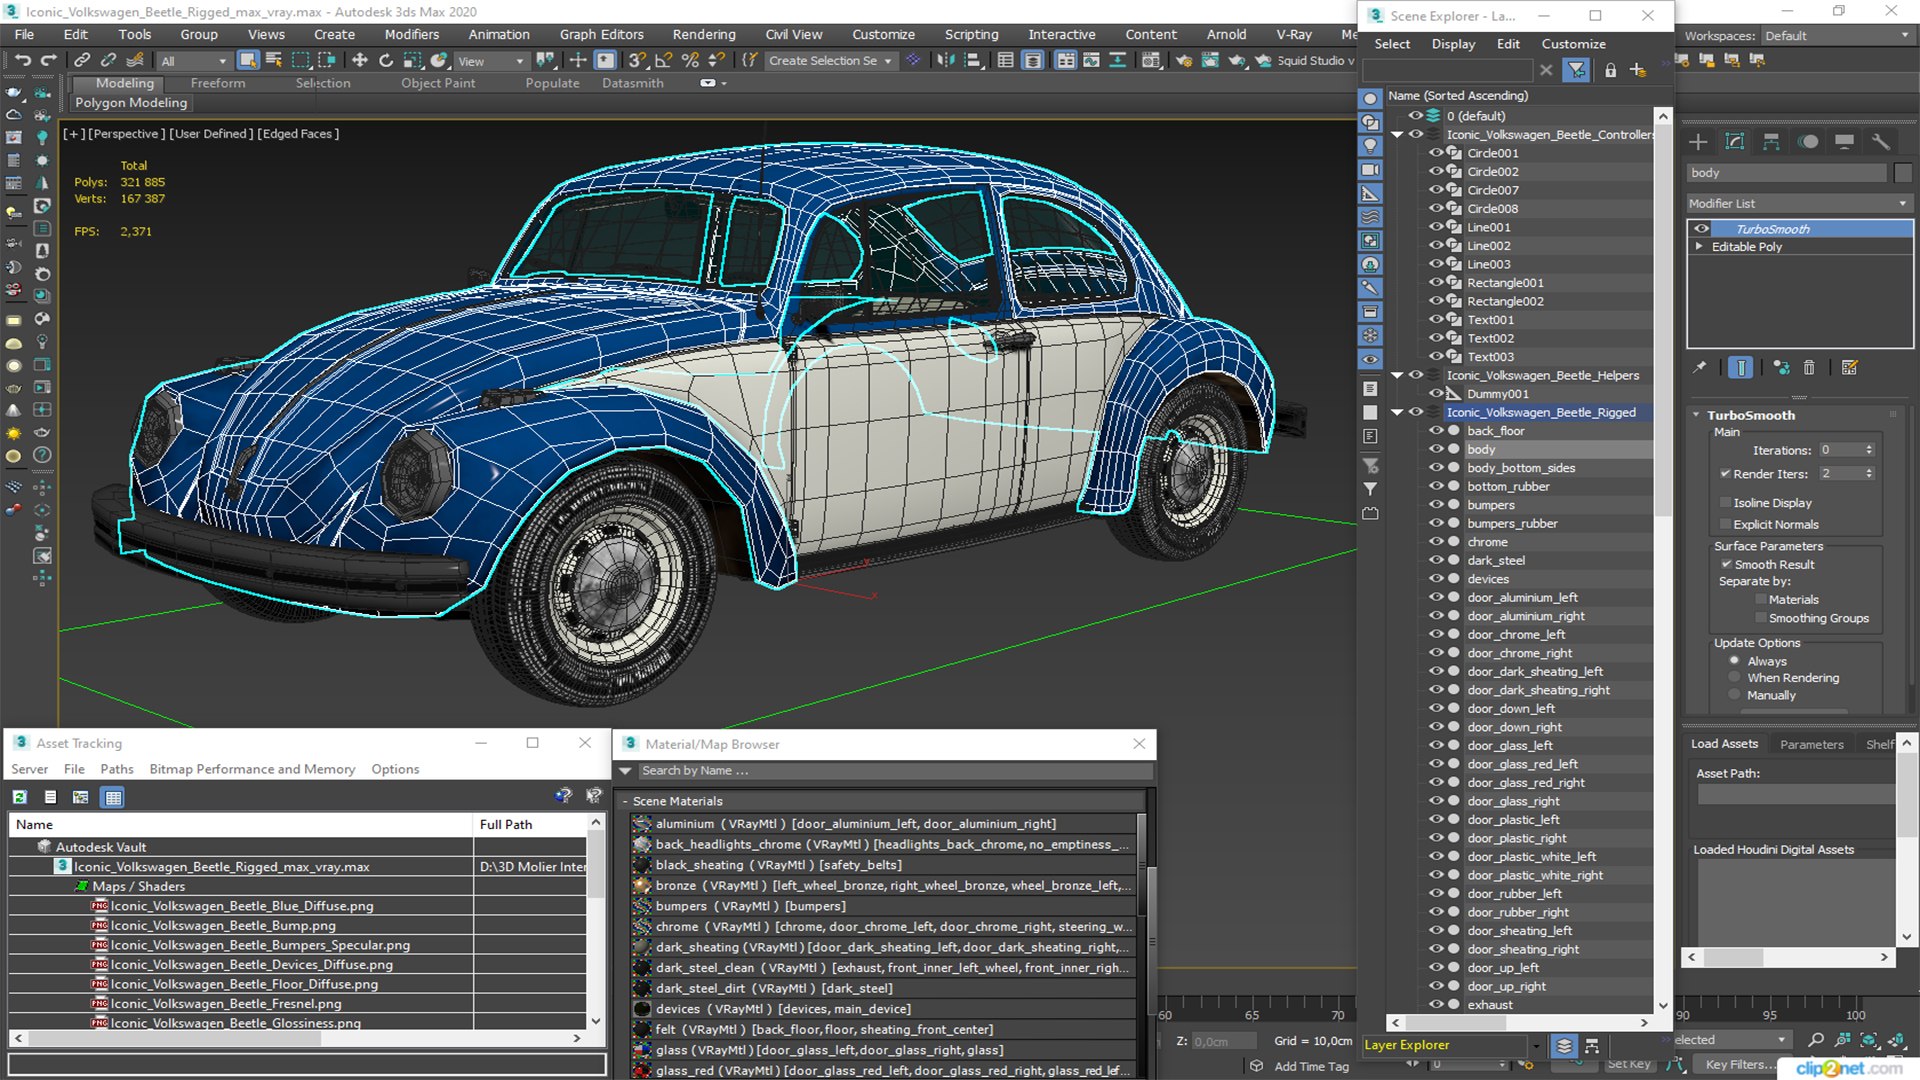Click the Undo arrow in the main toolbar
1920x1080 pixels.
[22, 61]
